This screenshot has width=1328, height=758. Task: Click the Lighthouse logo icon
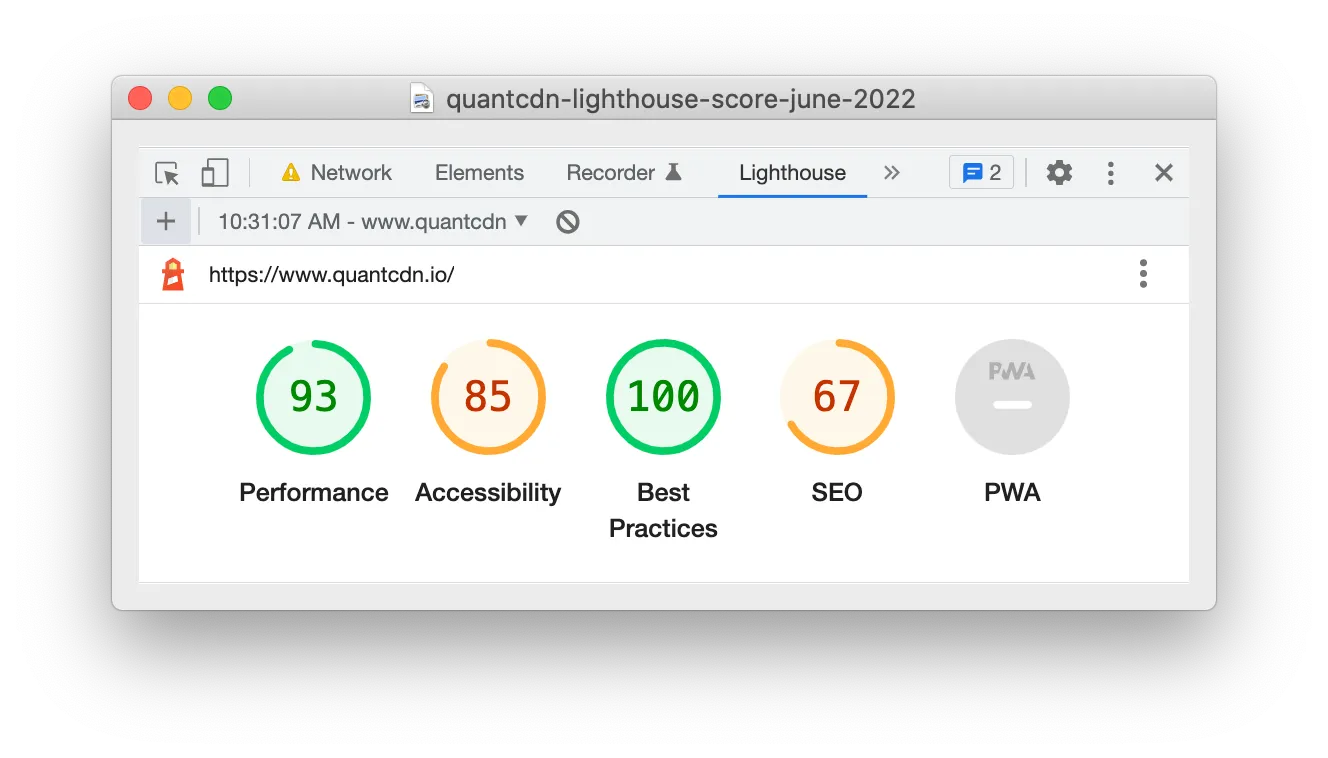(x=172, y=273)
